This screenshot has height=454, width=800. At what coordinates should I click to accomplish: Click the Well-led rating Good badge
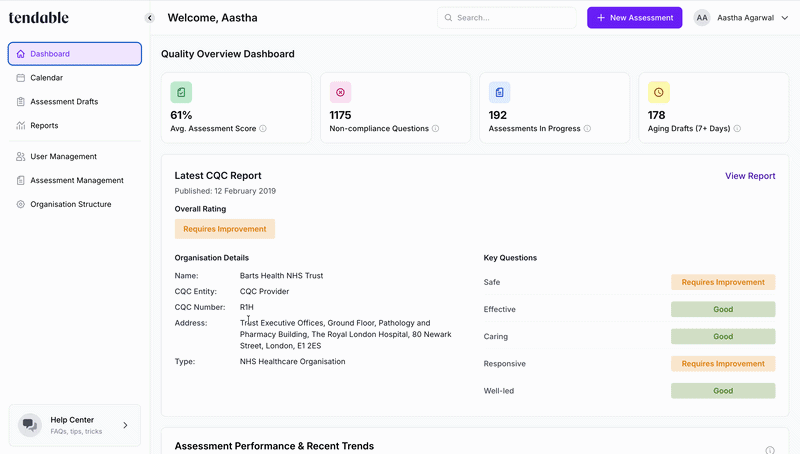coord(723,391)
